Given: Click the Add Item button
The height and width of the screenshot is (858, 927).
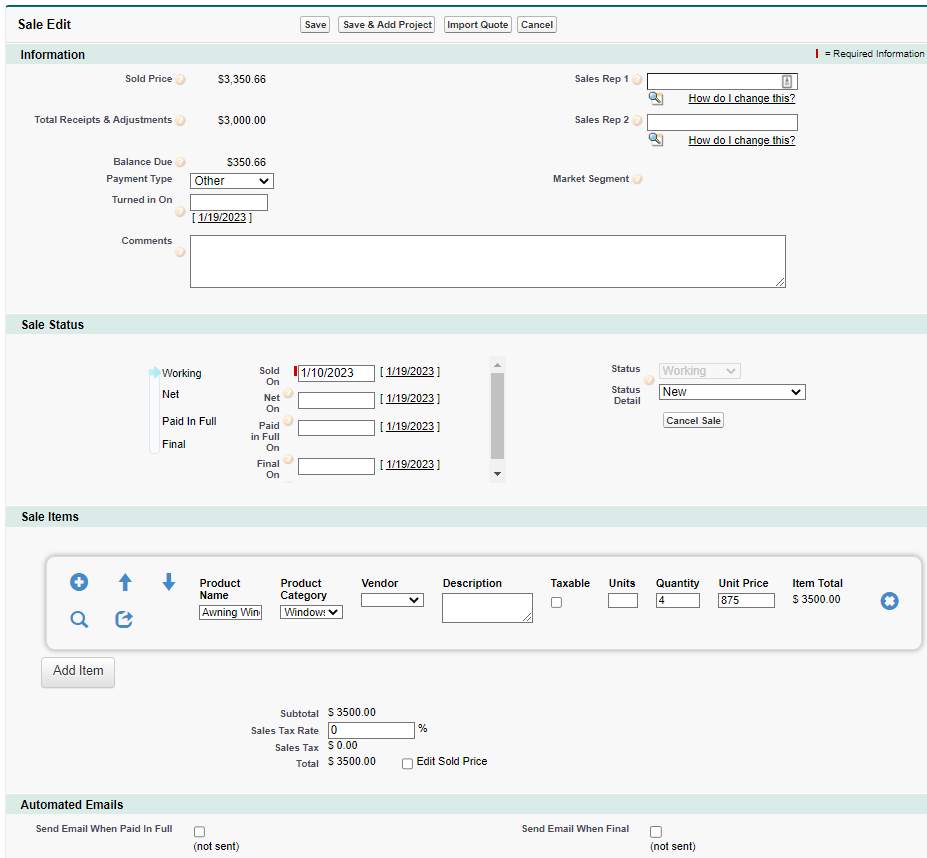Looking at the screenshot, I should [78, 672].
